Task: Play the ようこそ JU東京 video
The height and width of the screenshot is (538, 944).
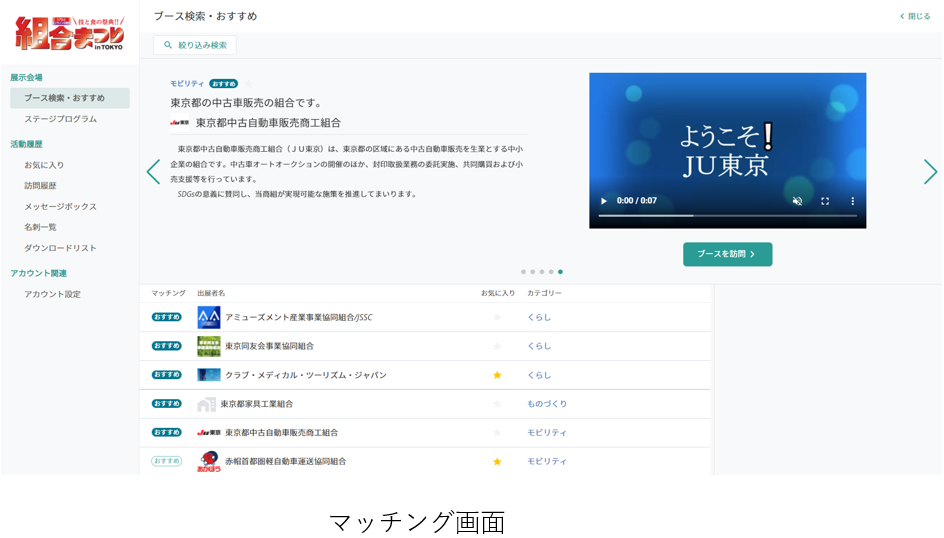Action: click(604, 201)
